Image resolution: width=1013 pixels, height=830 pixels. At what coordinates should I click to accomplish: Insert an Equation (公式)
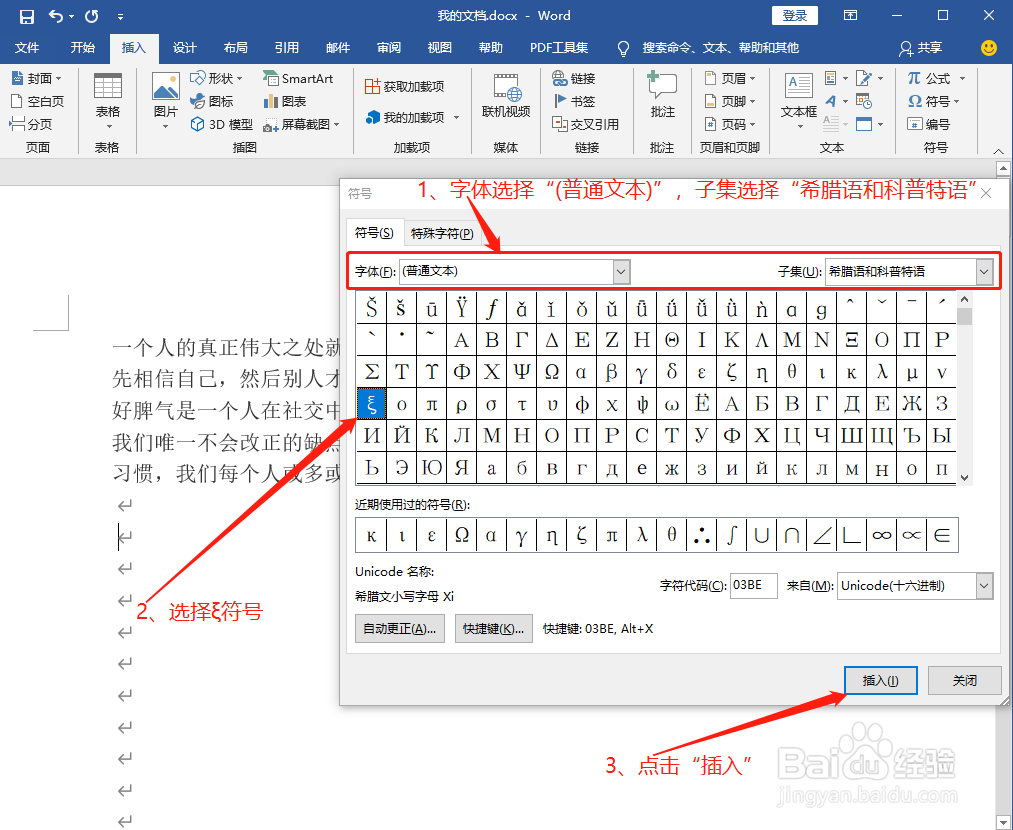936,78
